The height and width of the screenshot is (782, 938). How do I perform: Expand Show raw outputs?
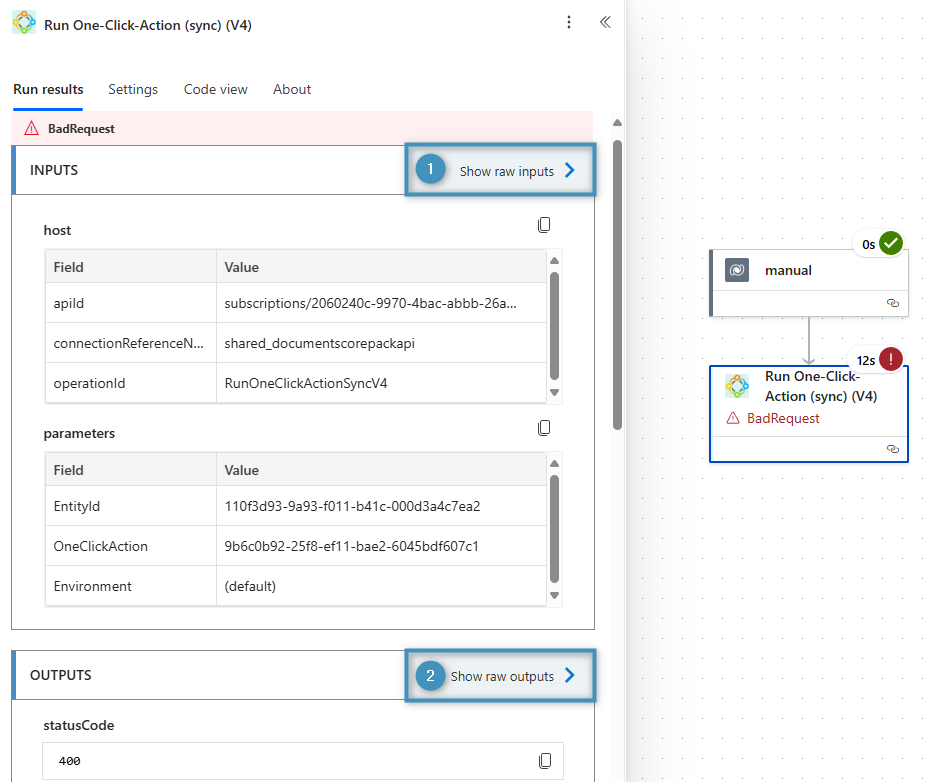(512, 676)
